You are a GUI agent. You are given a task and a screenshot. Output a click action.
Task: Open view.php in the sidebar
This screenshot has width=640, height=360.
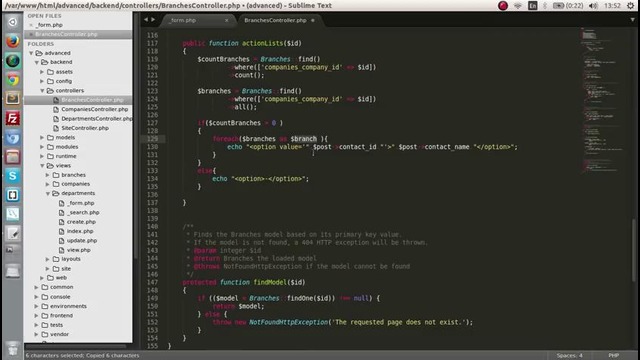[79, 250]
